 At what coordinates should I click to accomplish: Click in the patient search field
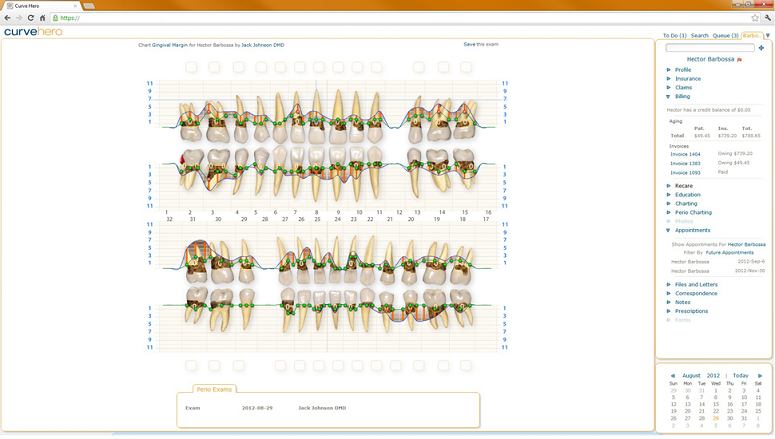click(x=710, y=48)
